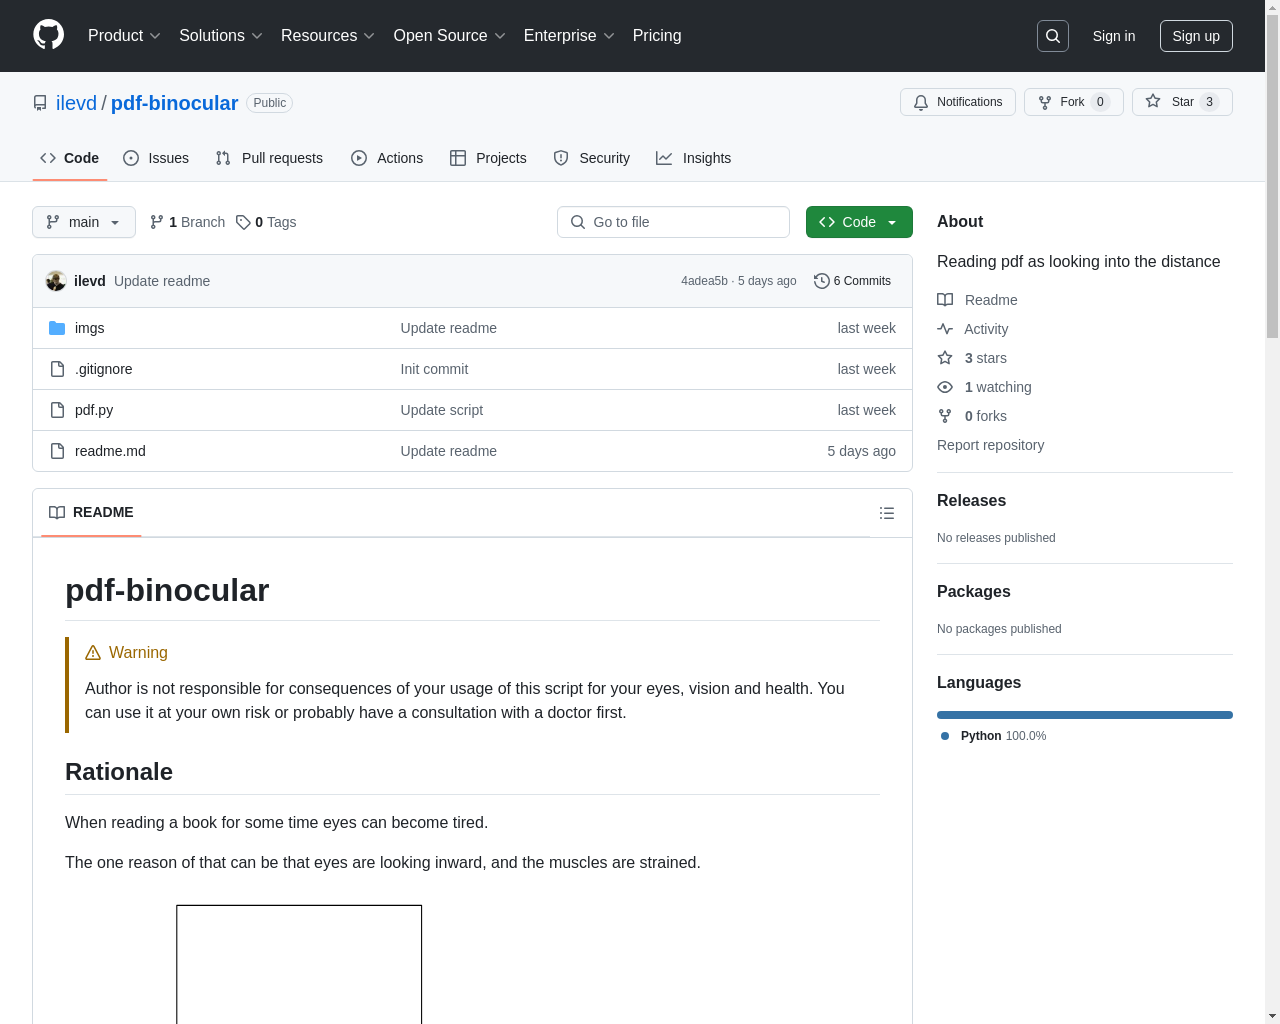Screen dimensions: 1280x1024
Task: Click the Python language bar
Action: [x=1085, y=715]
